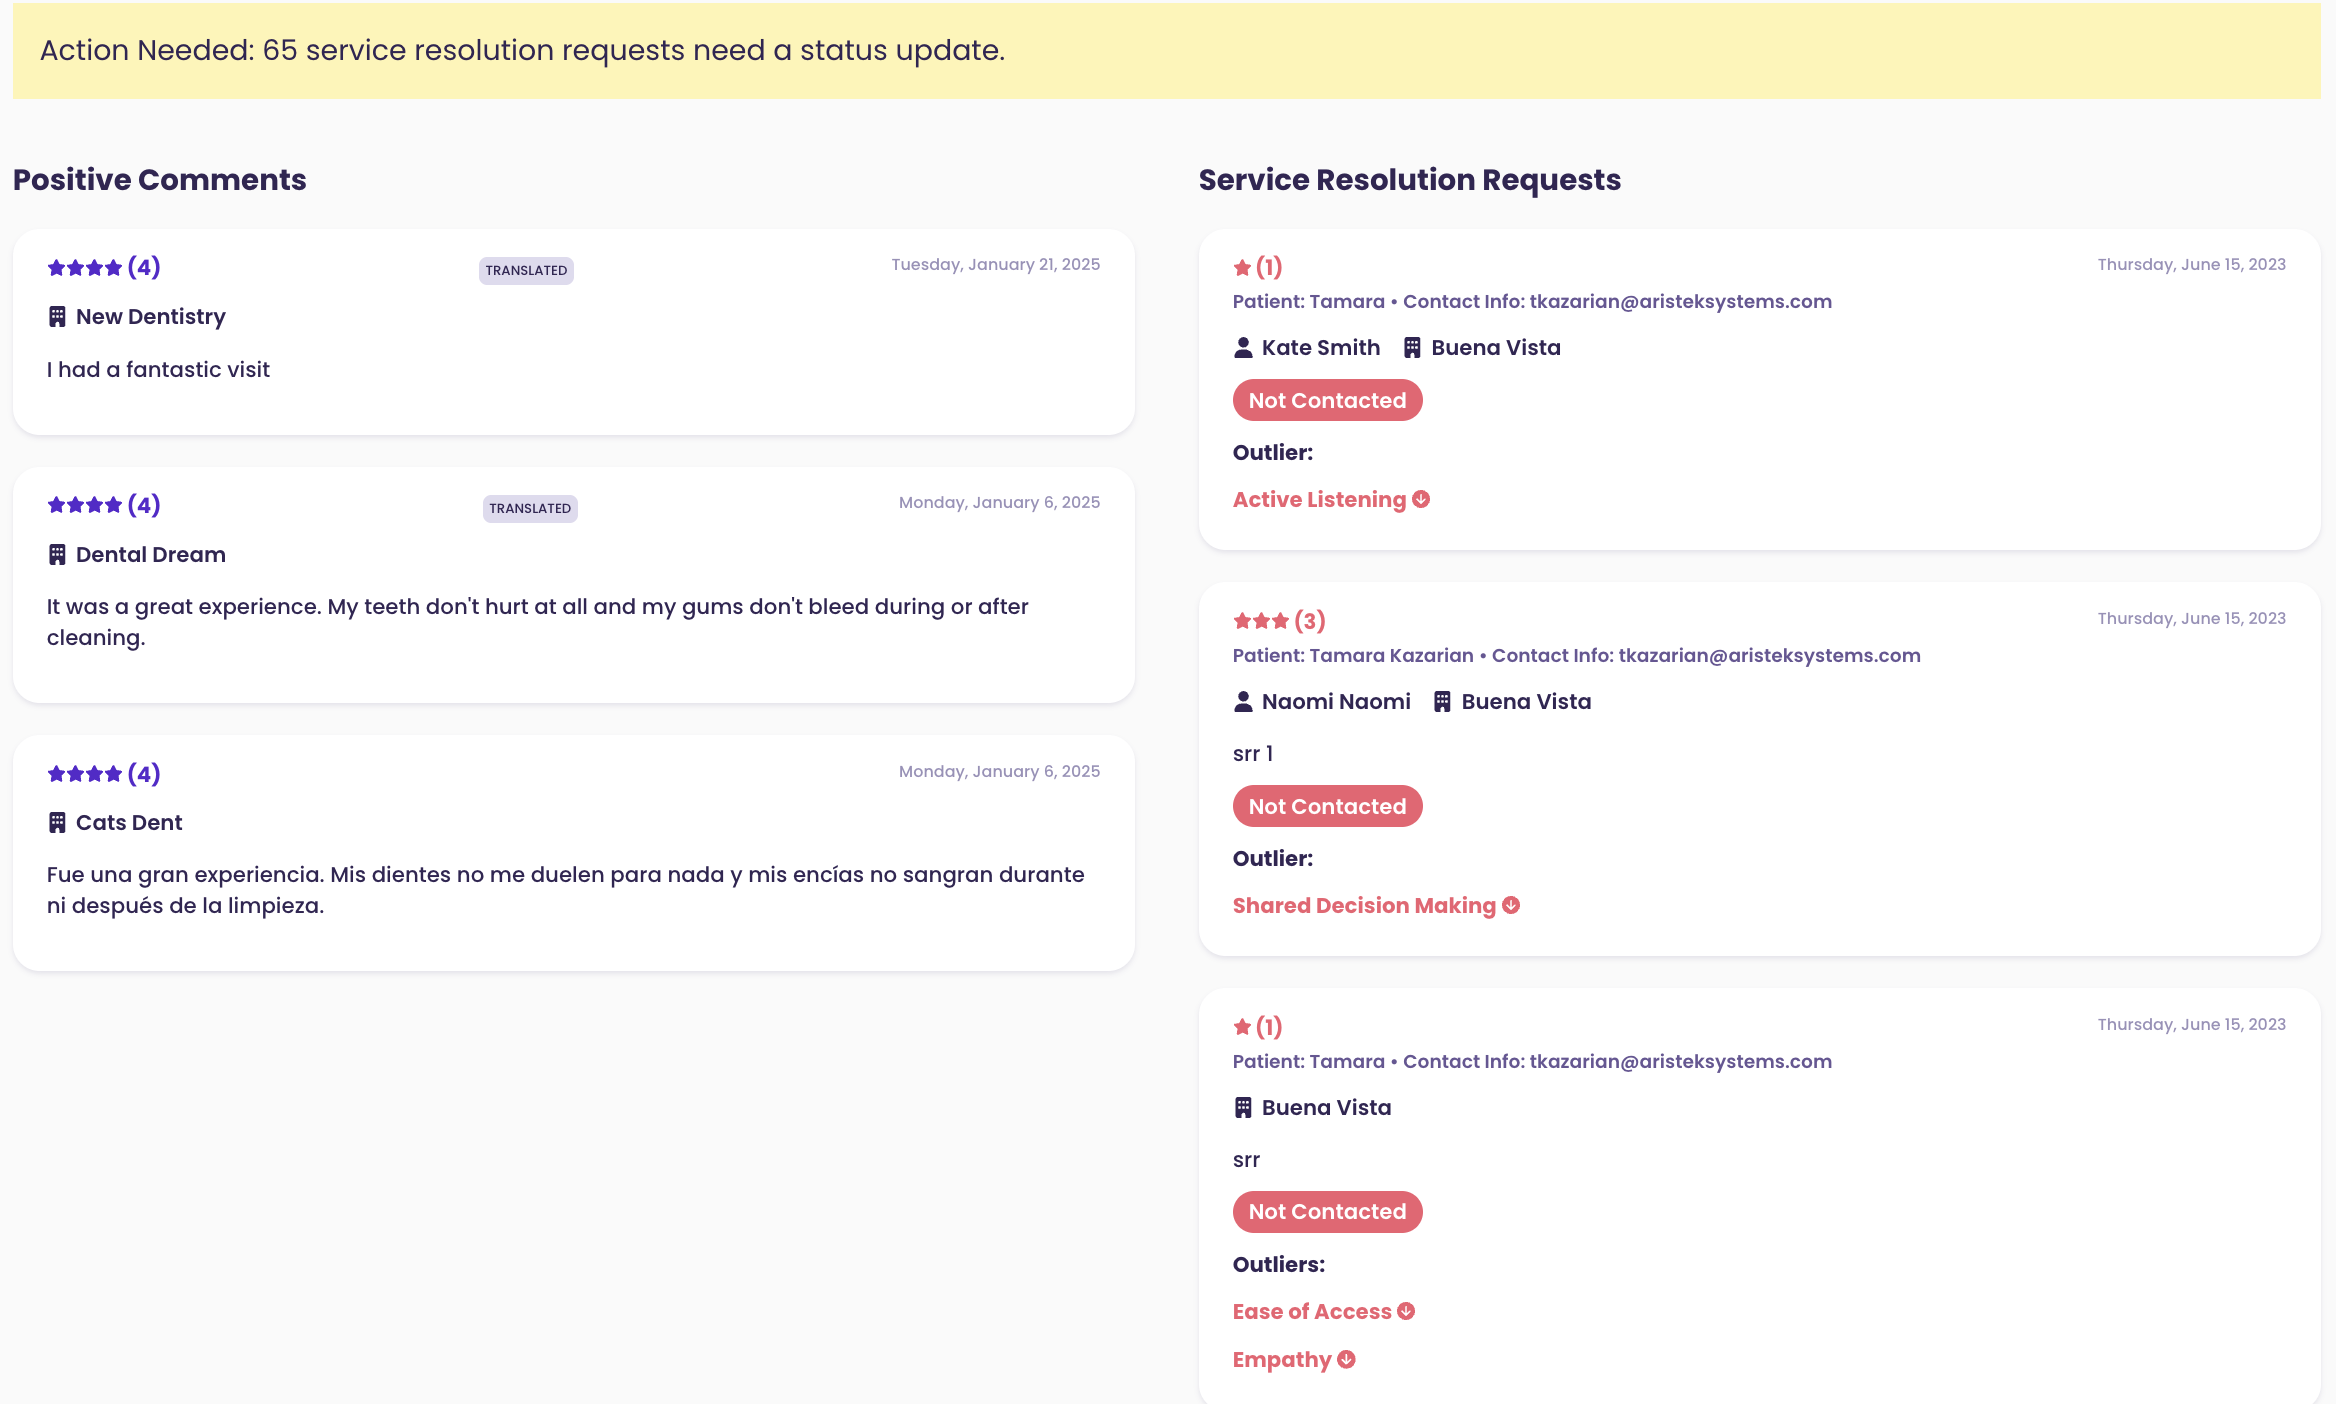Select the Service Resolution Requests heading

coord(1410,179)
